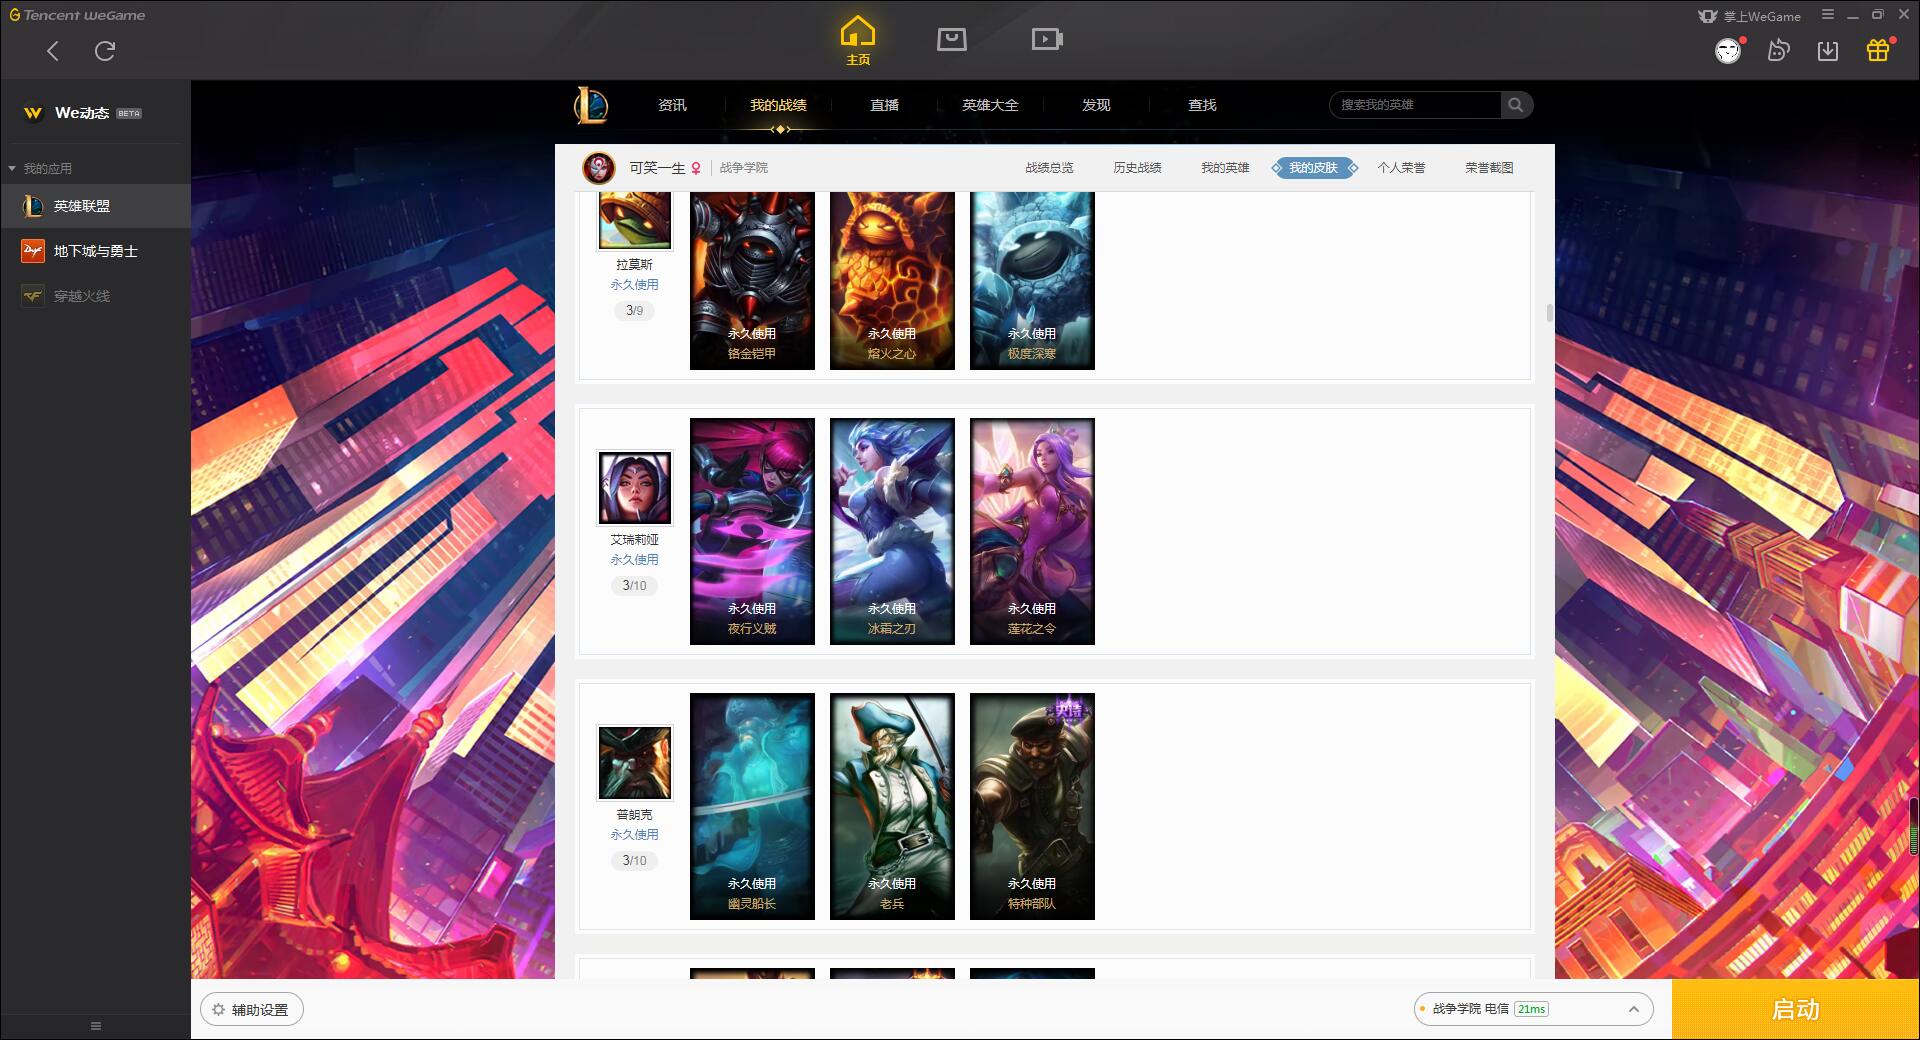This screenshot has height=1040, width=1920.
Task: Click the 拉莫斯 champion portrait
Action: (635, 220)
